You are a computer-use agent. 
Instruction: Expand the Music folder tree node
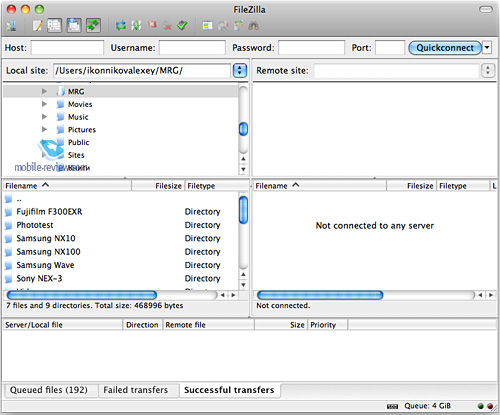click(44, 117)
